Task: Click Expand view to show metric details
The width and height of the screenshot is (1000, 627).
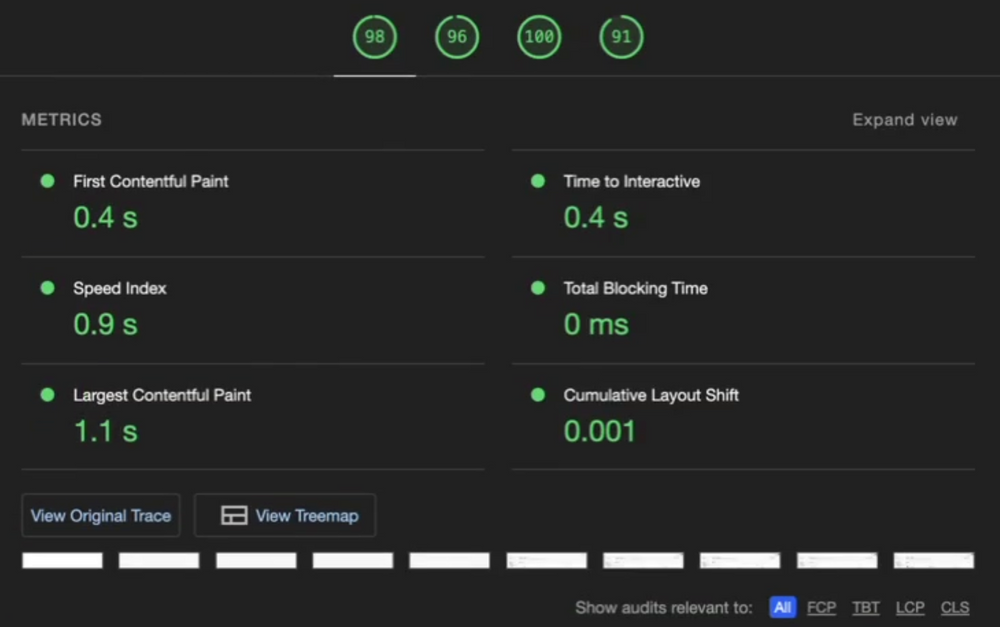Action: pos(904,119)
